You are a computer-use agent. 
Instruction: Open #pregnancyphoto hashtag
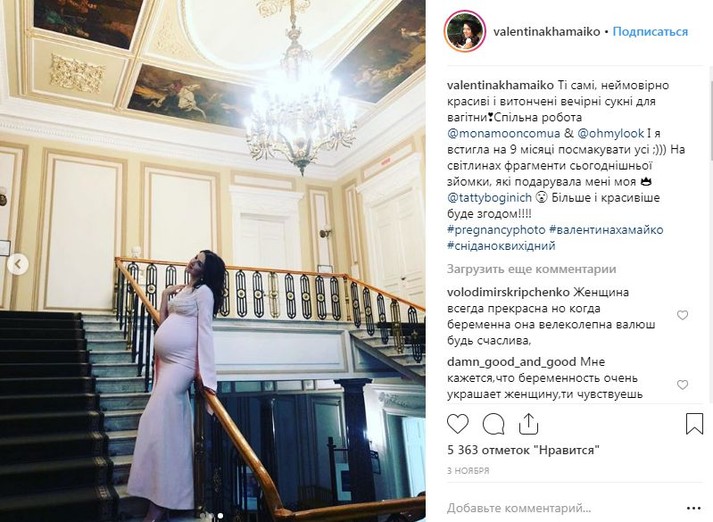[496, 230]
